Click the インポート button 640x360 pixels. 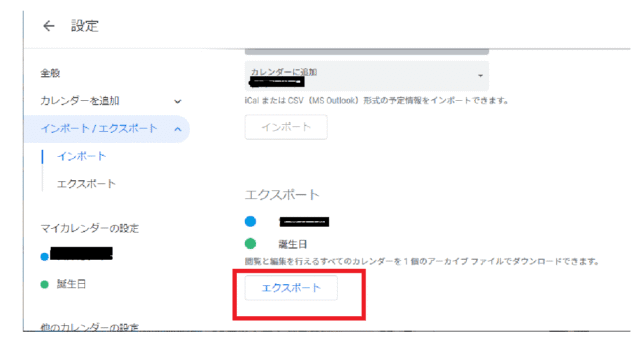[286, 127]
